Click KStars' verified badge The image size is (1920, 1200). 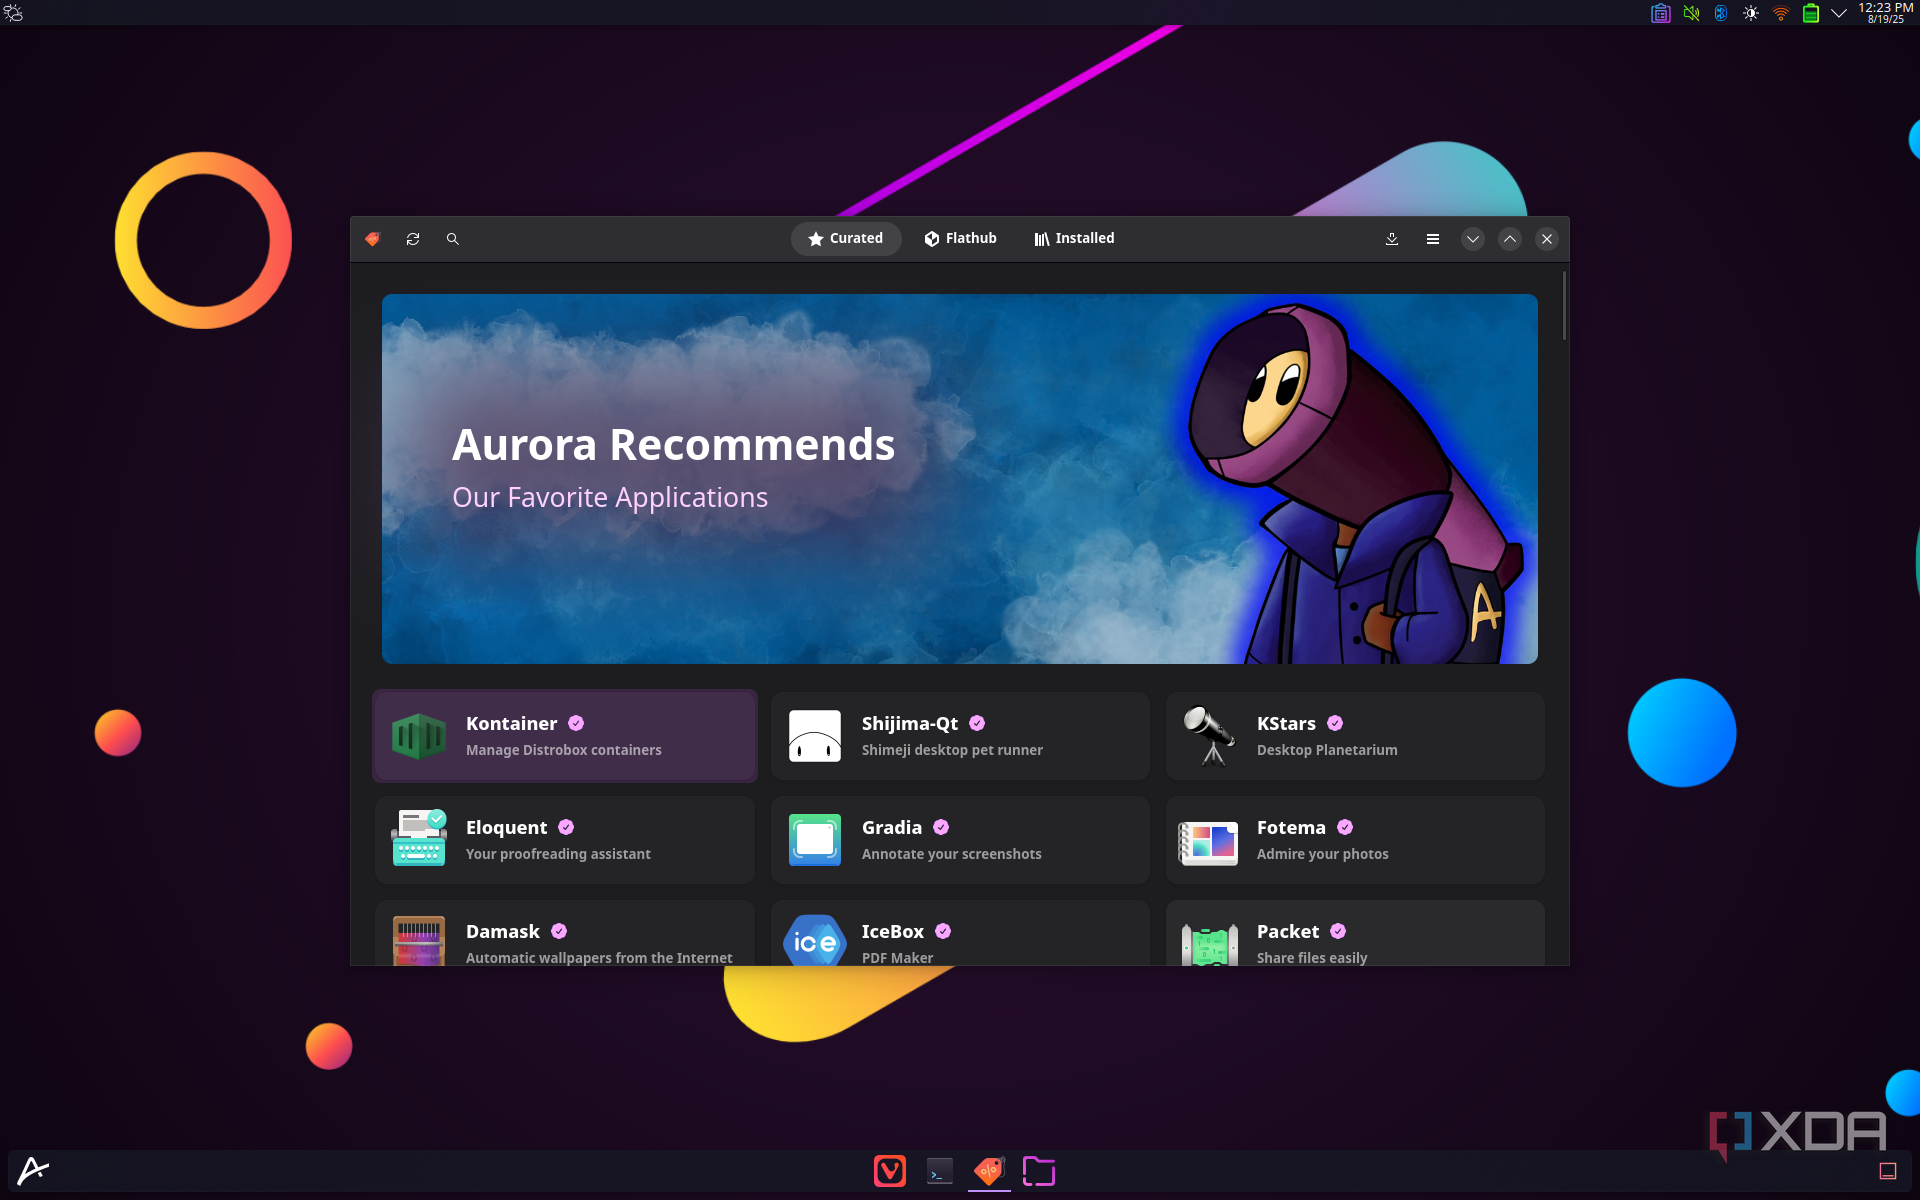(1335, 723)
